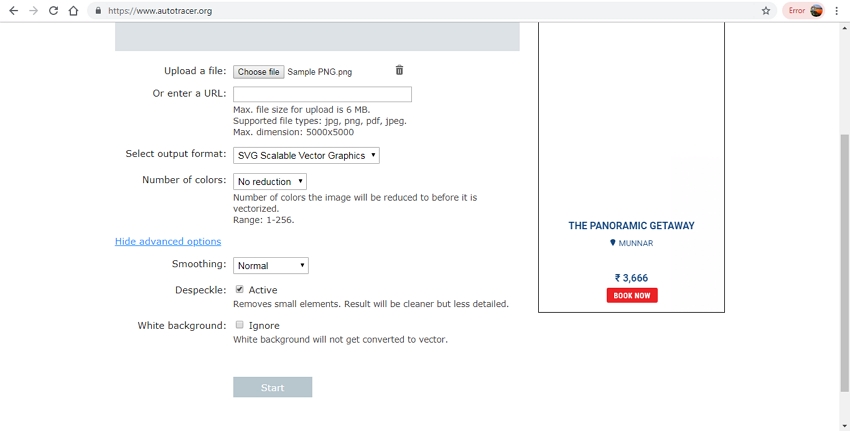Expand the Number of colors dropdown

tap(270, 182)
